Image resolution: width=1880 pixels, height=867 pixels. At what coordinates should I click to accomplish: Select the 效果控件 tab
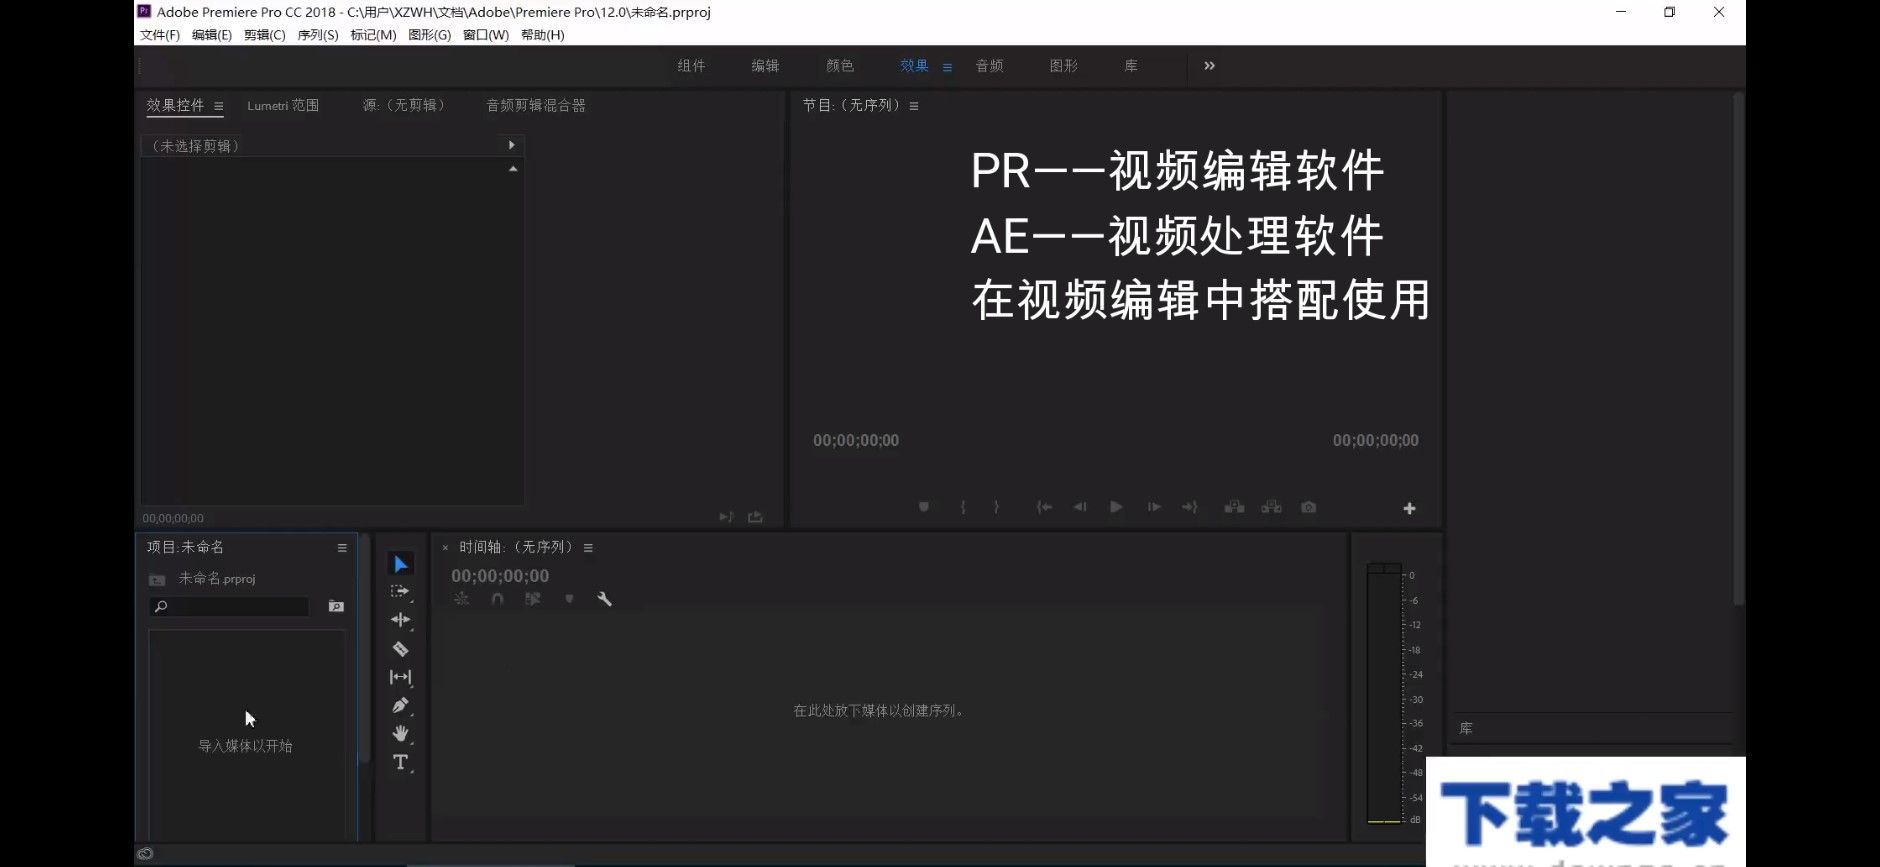point(175,105)
